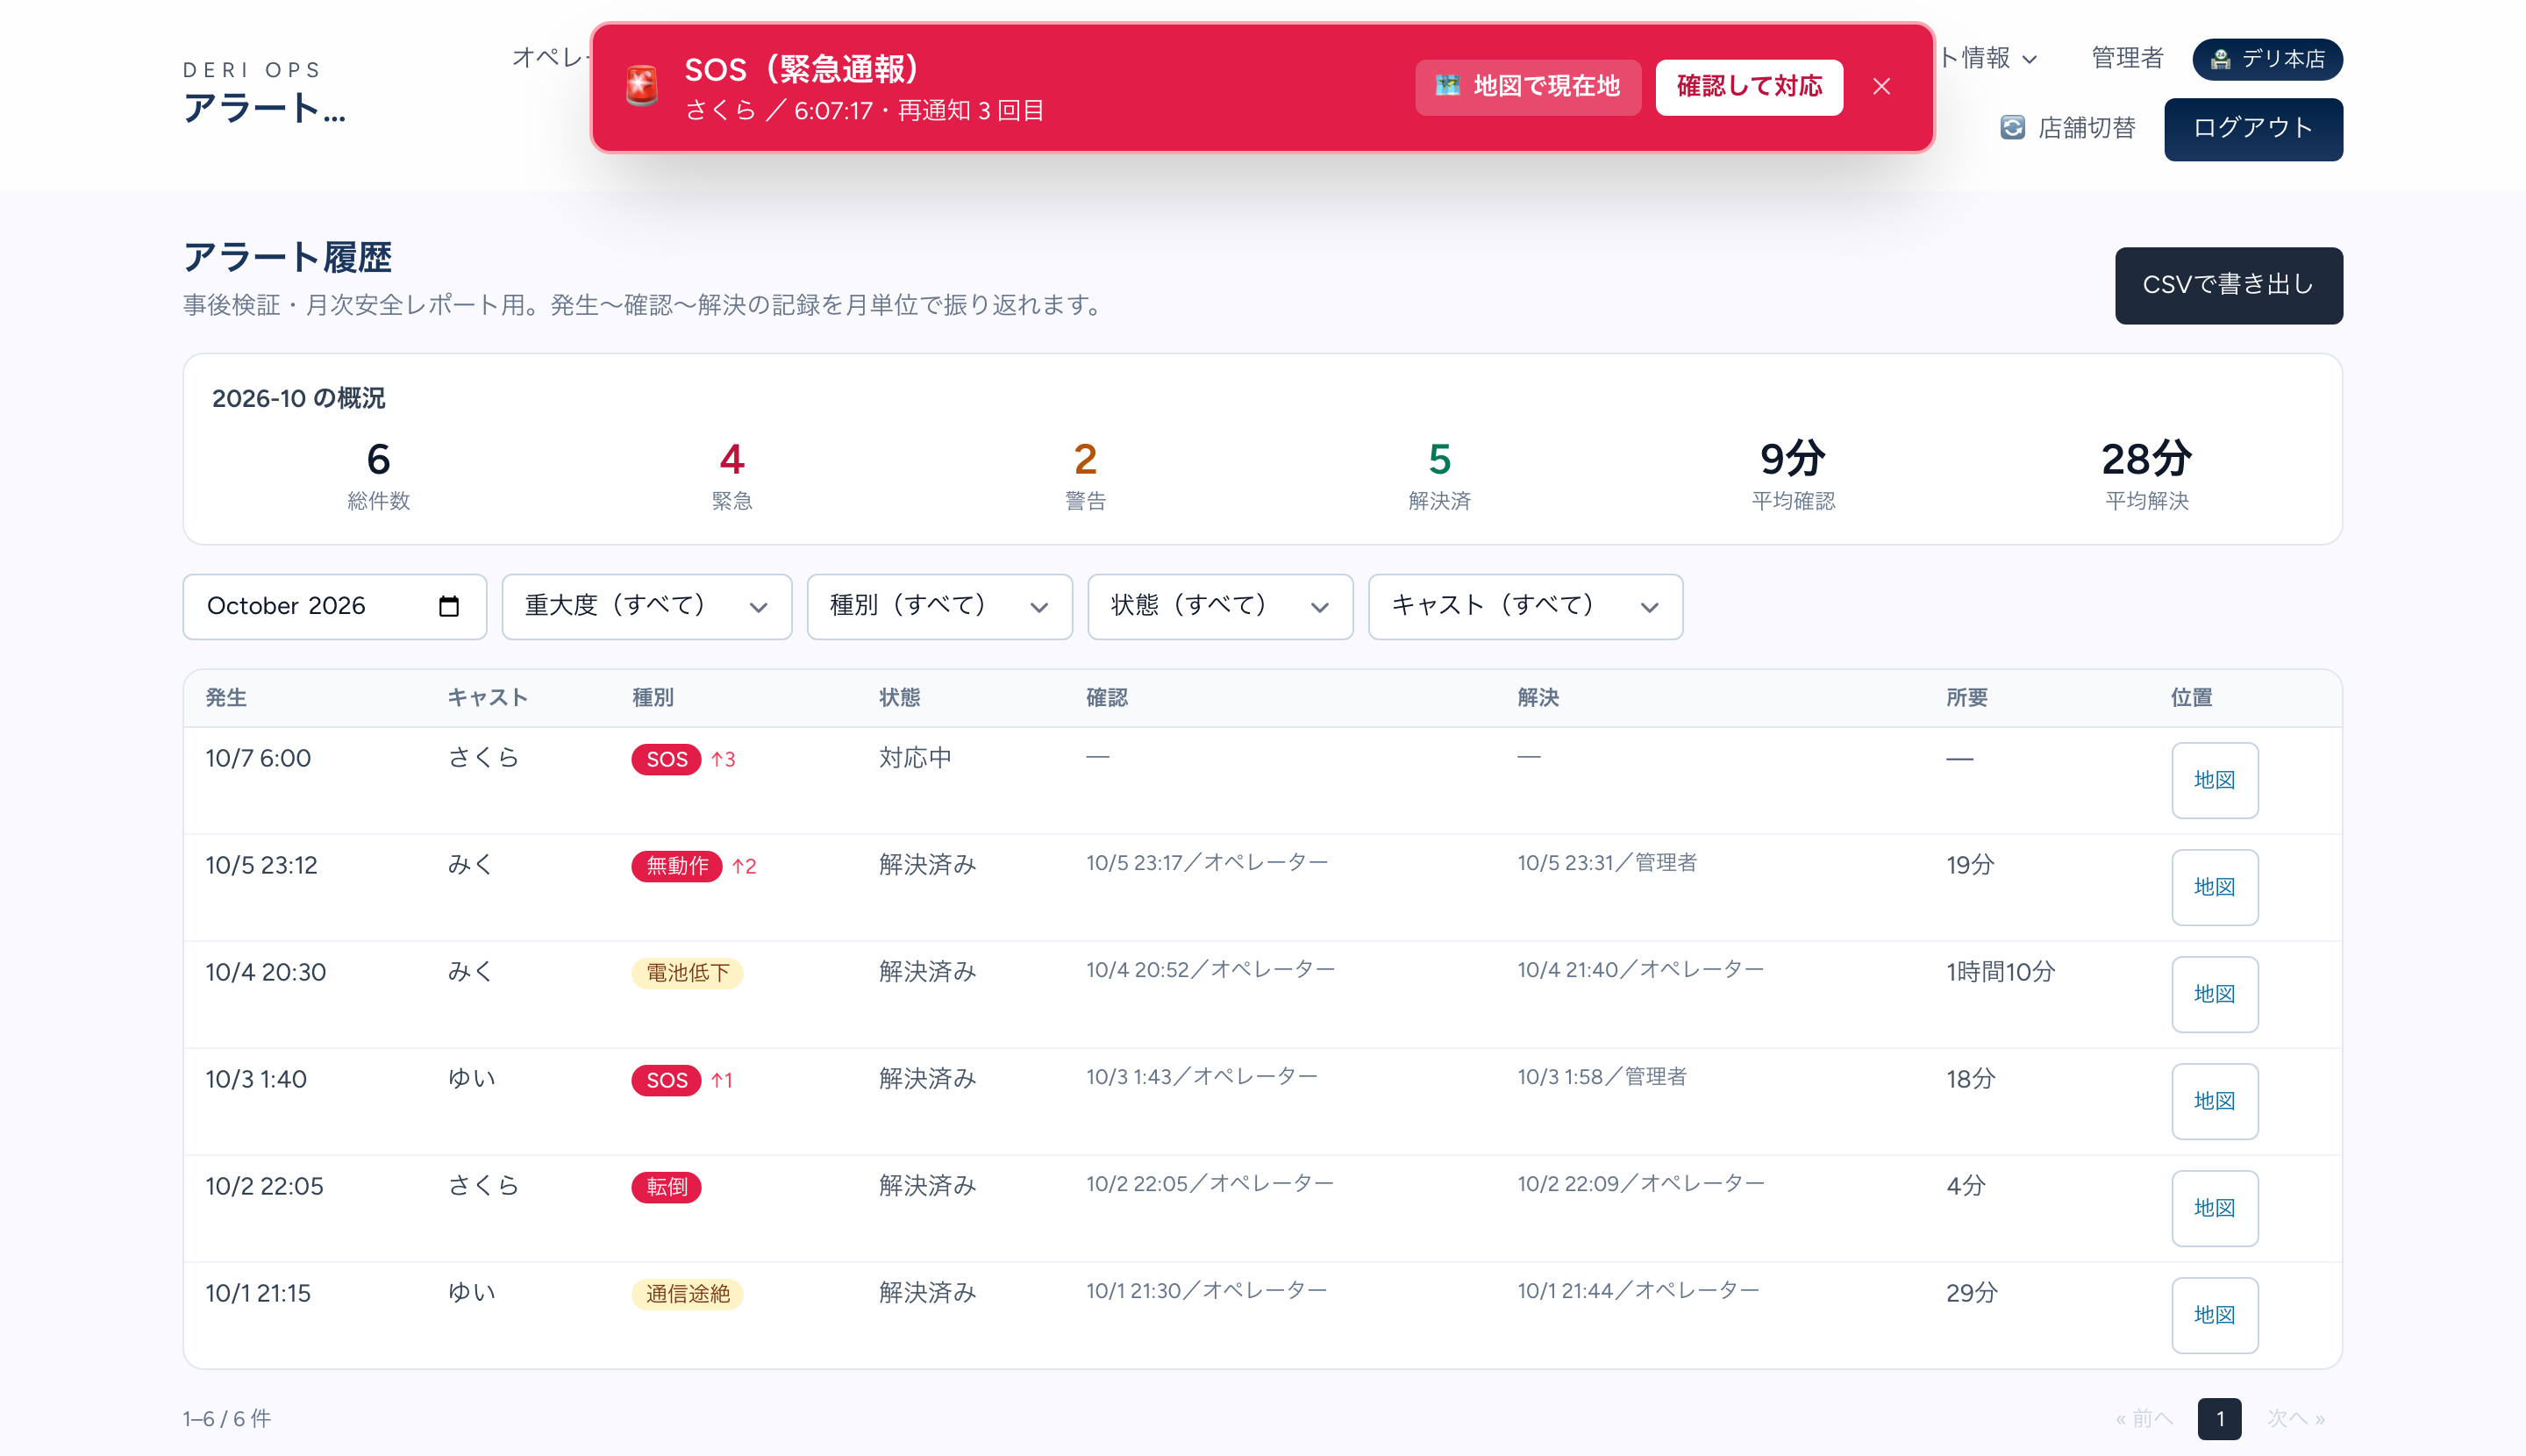Click the 緊急 count 4 statistic
2526x1456 pixels.
[732, 475]
